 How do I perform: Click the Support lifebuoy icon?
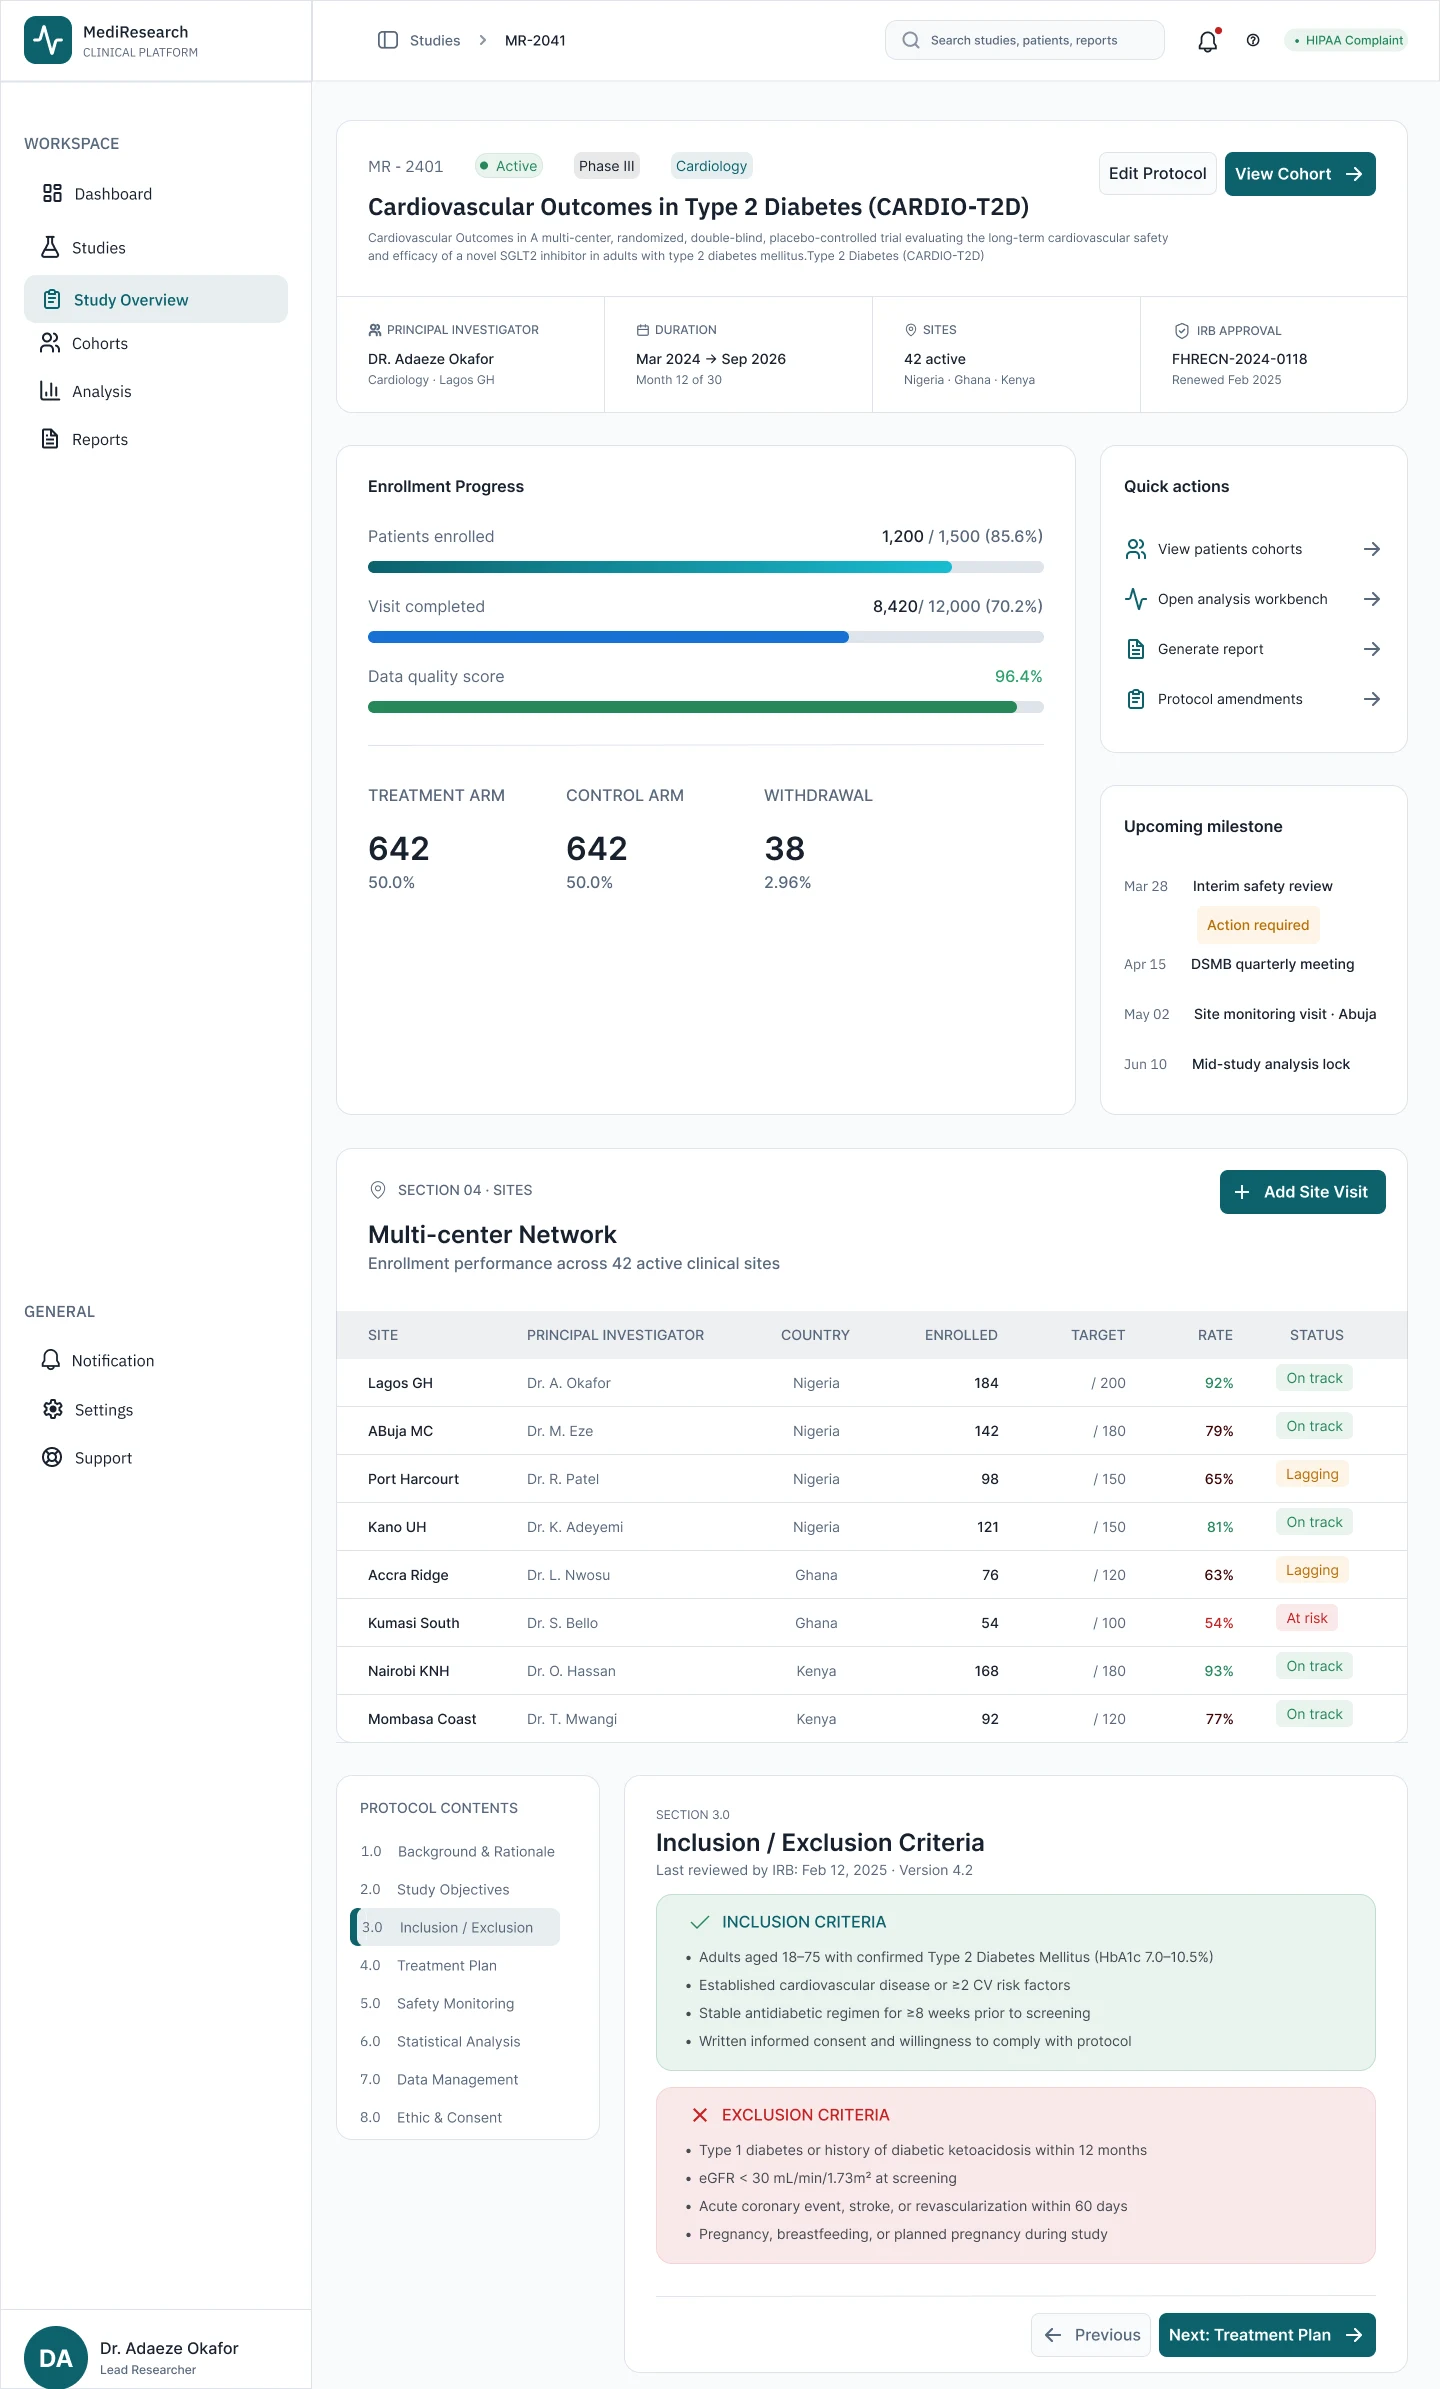pyautogui.click(x=52, y=1457)
